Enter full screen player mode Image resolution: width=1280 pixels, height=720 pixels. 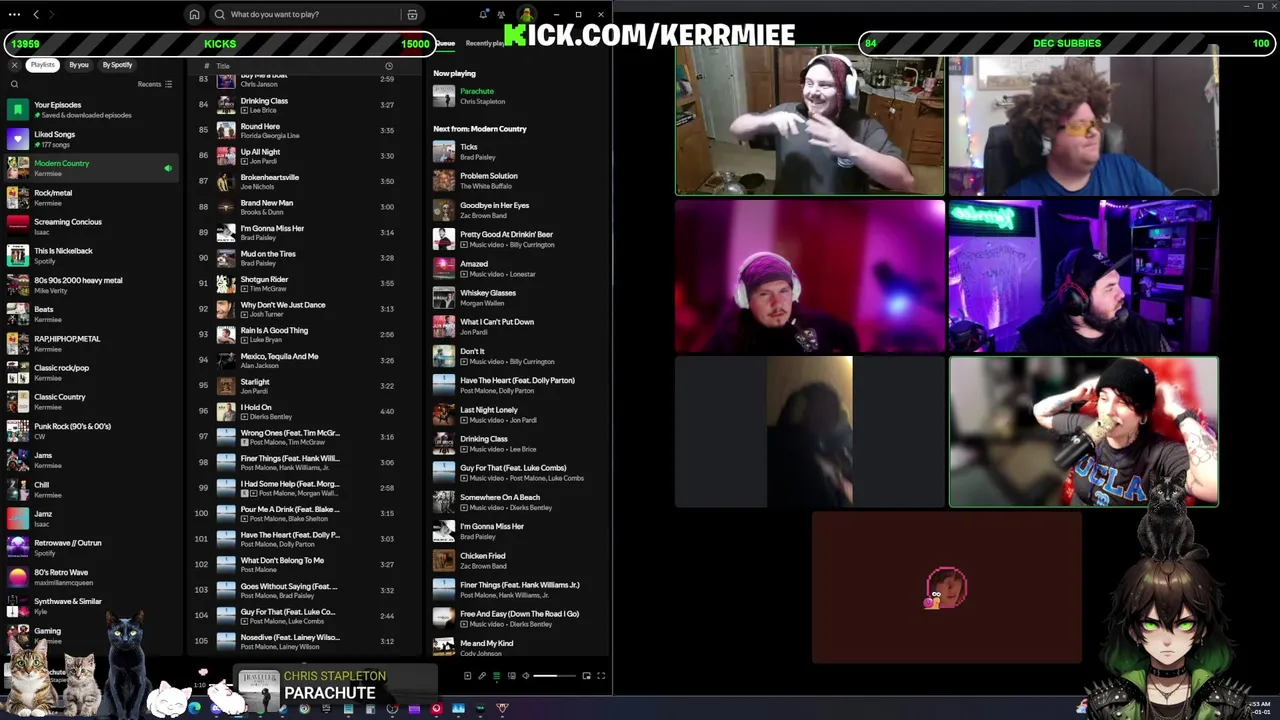click(601, 676)
